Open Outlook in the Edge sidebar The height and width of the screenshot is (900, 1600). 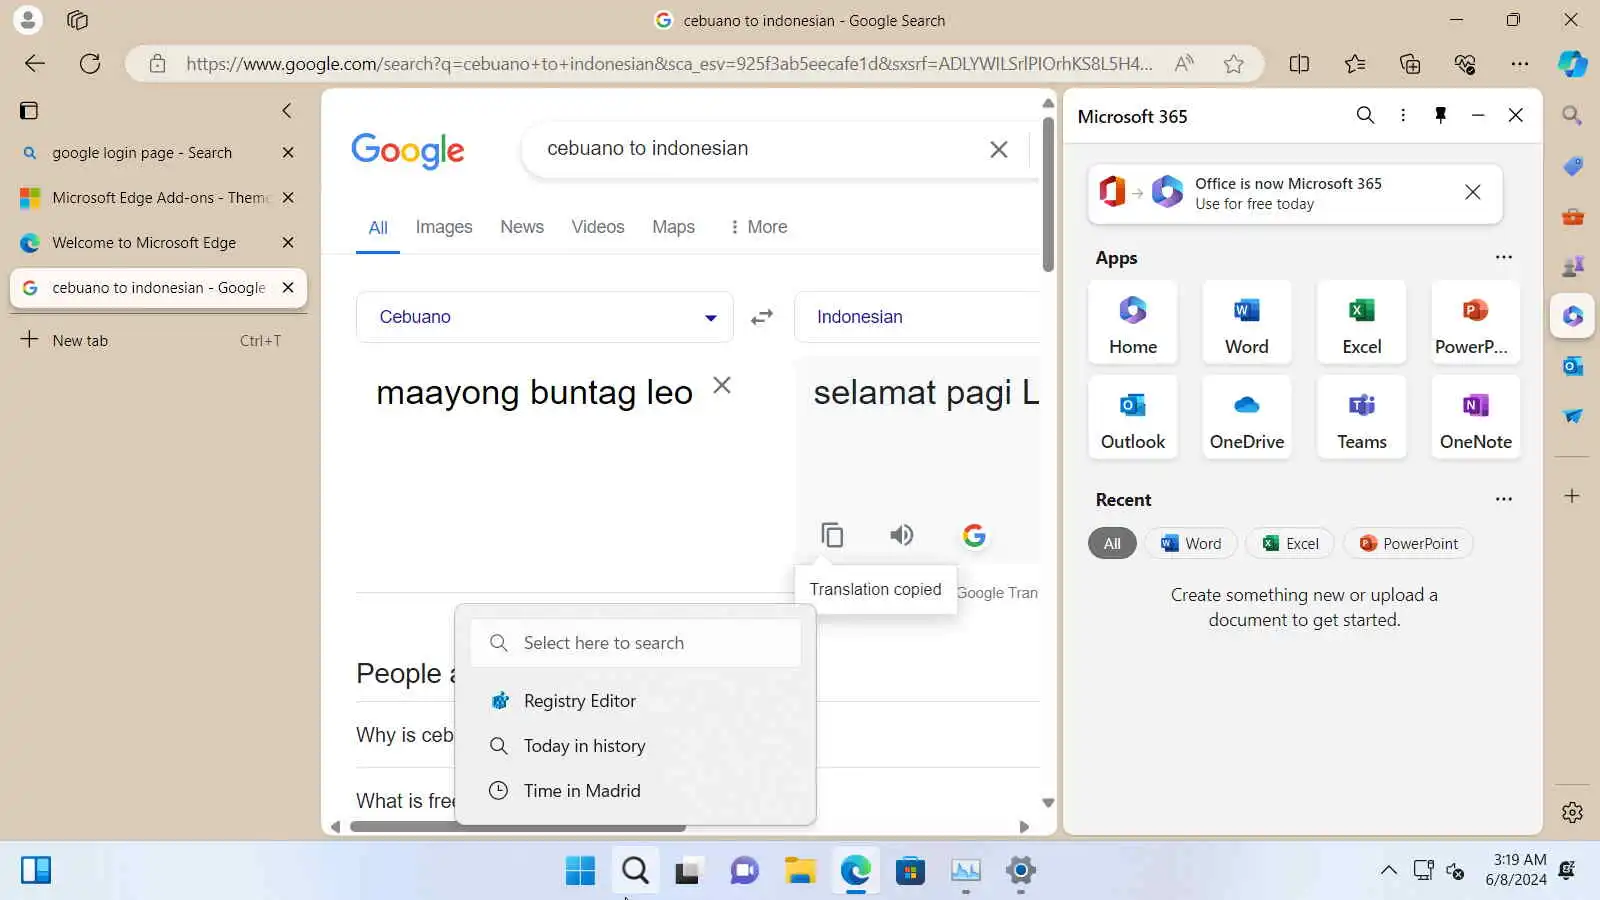(x=1572, y=366)
